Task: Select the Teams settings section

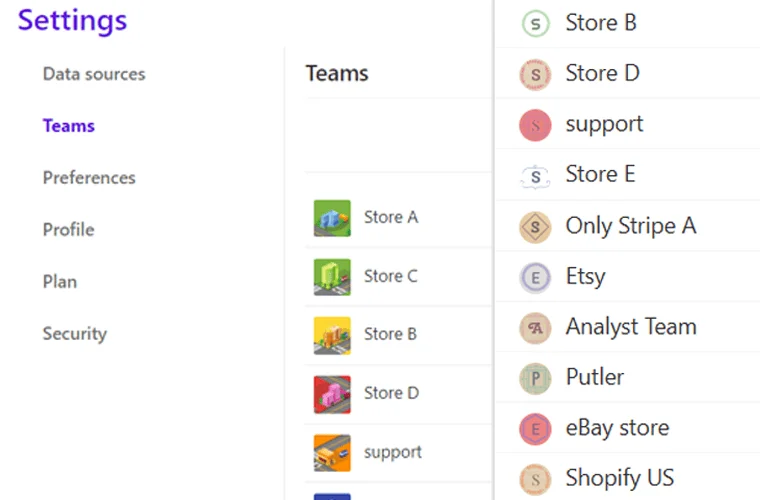Action: [x=69, y=126]
